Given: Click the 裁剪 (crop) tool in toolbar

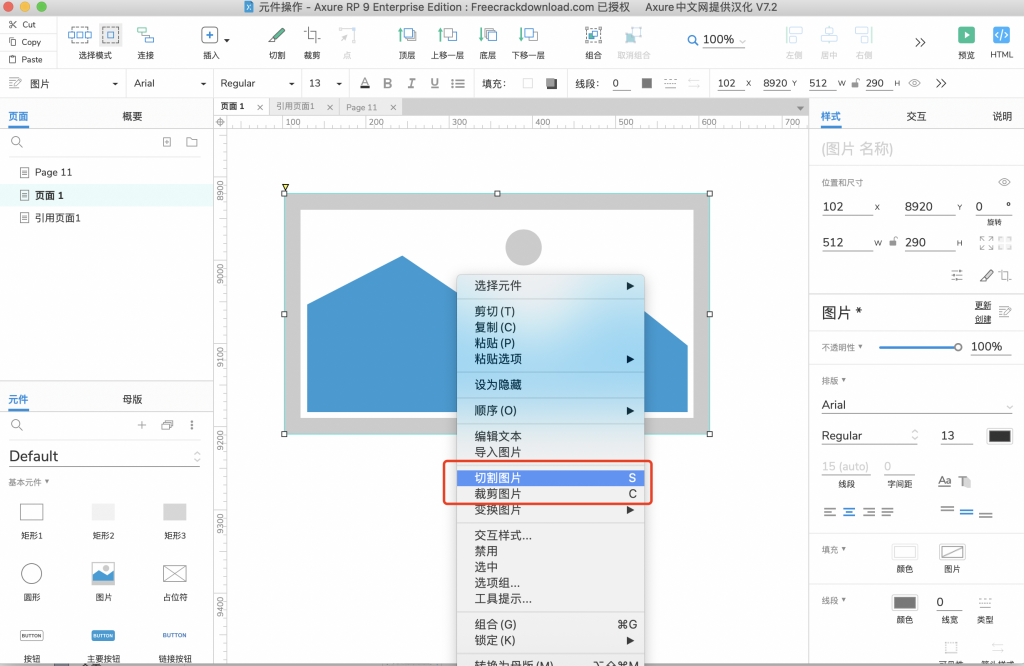Looking at the screenshot, I should point(312,37).
